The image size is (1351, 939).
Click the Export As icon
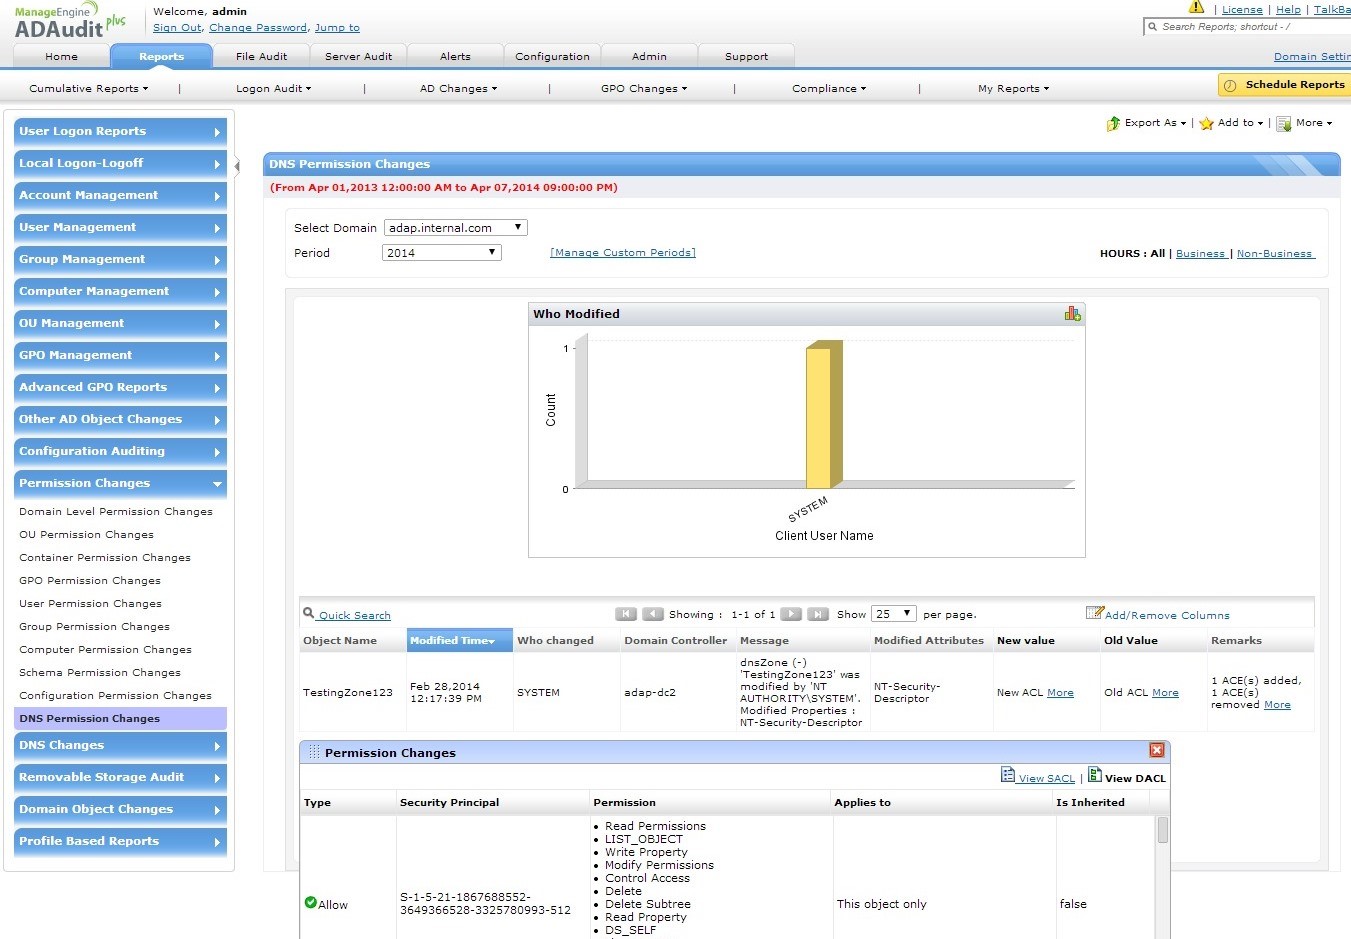(1113, 124)
